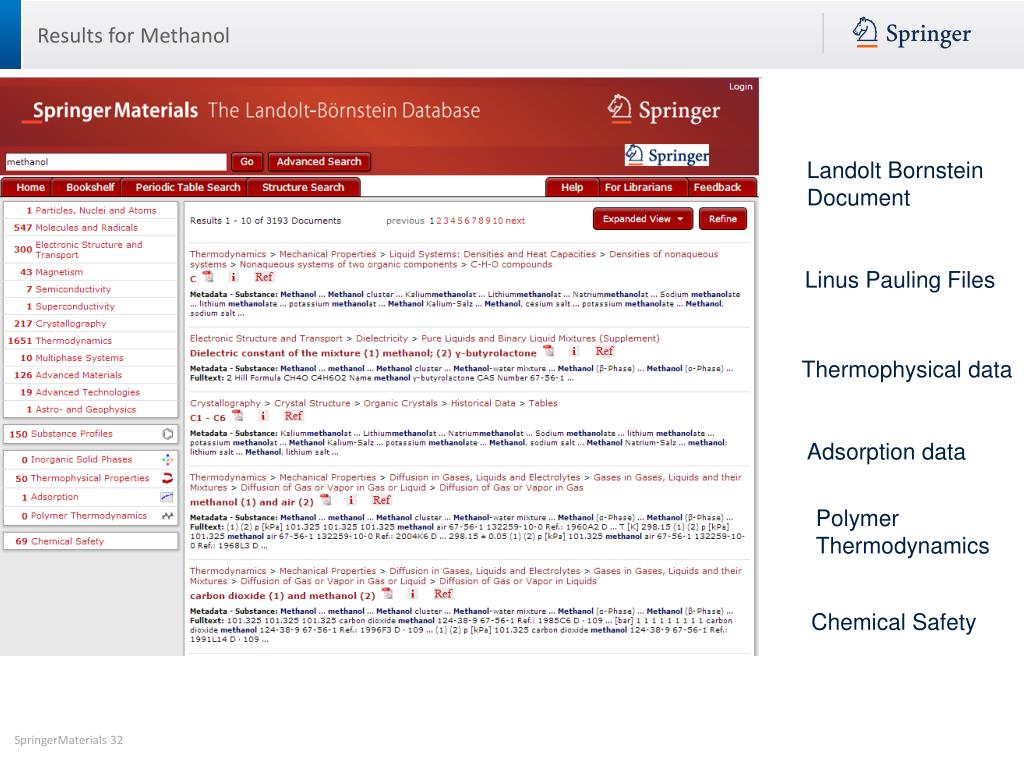Screen dimensions: 1024x768
Task: Open carbon dioxide (1) and methanol (2) result
Action: pyautogui.click(x=283, y=596)
